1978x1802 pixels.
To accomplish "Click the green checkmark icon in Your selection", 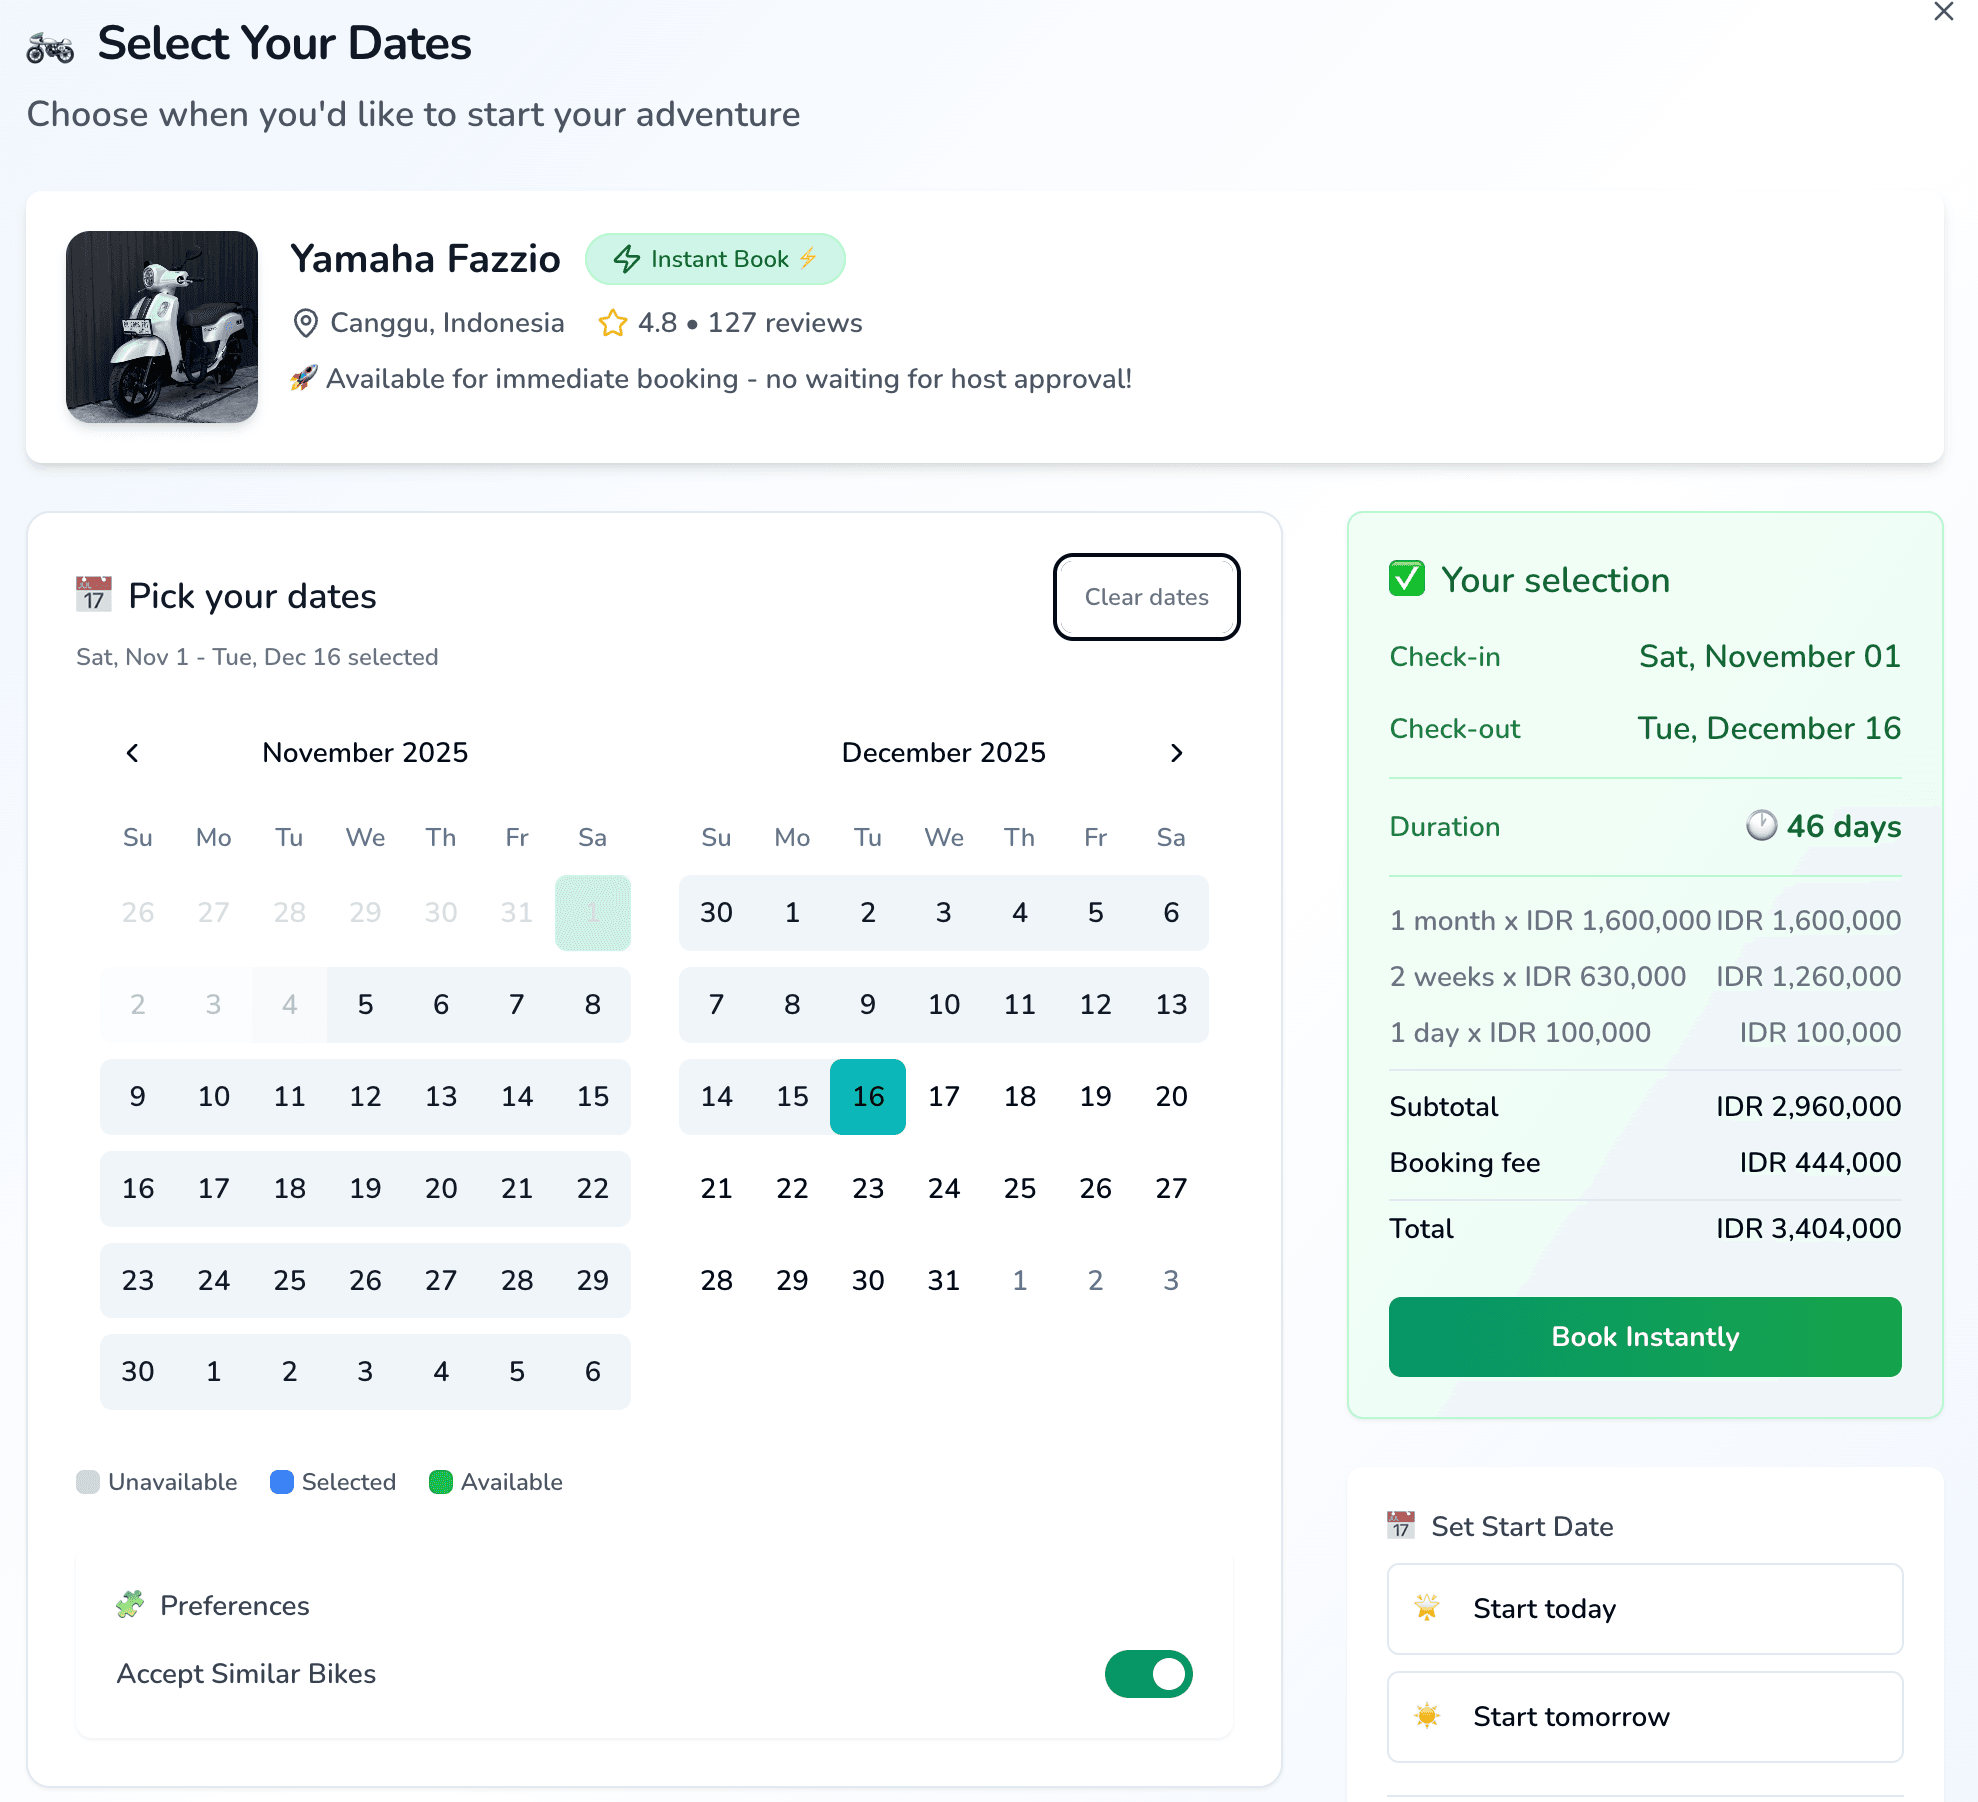I will coord(1407,579).
